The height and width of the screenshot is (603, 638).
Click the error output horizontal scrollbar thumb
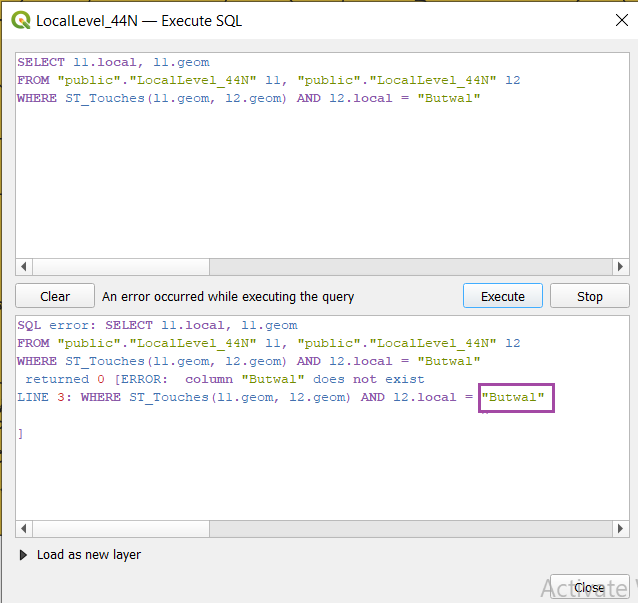(121, 529)
